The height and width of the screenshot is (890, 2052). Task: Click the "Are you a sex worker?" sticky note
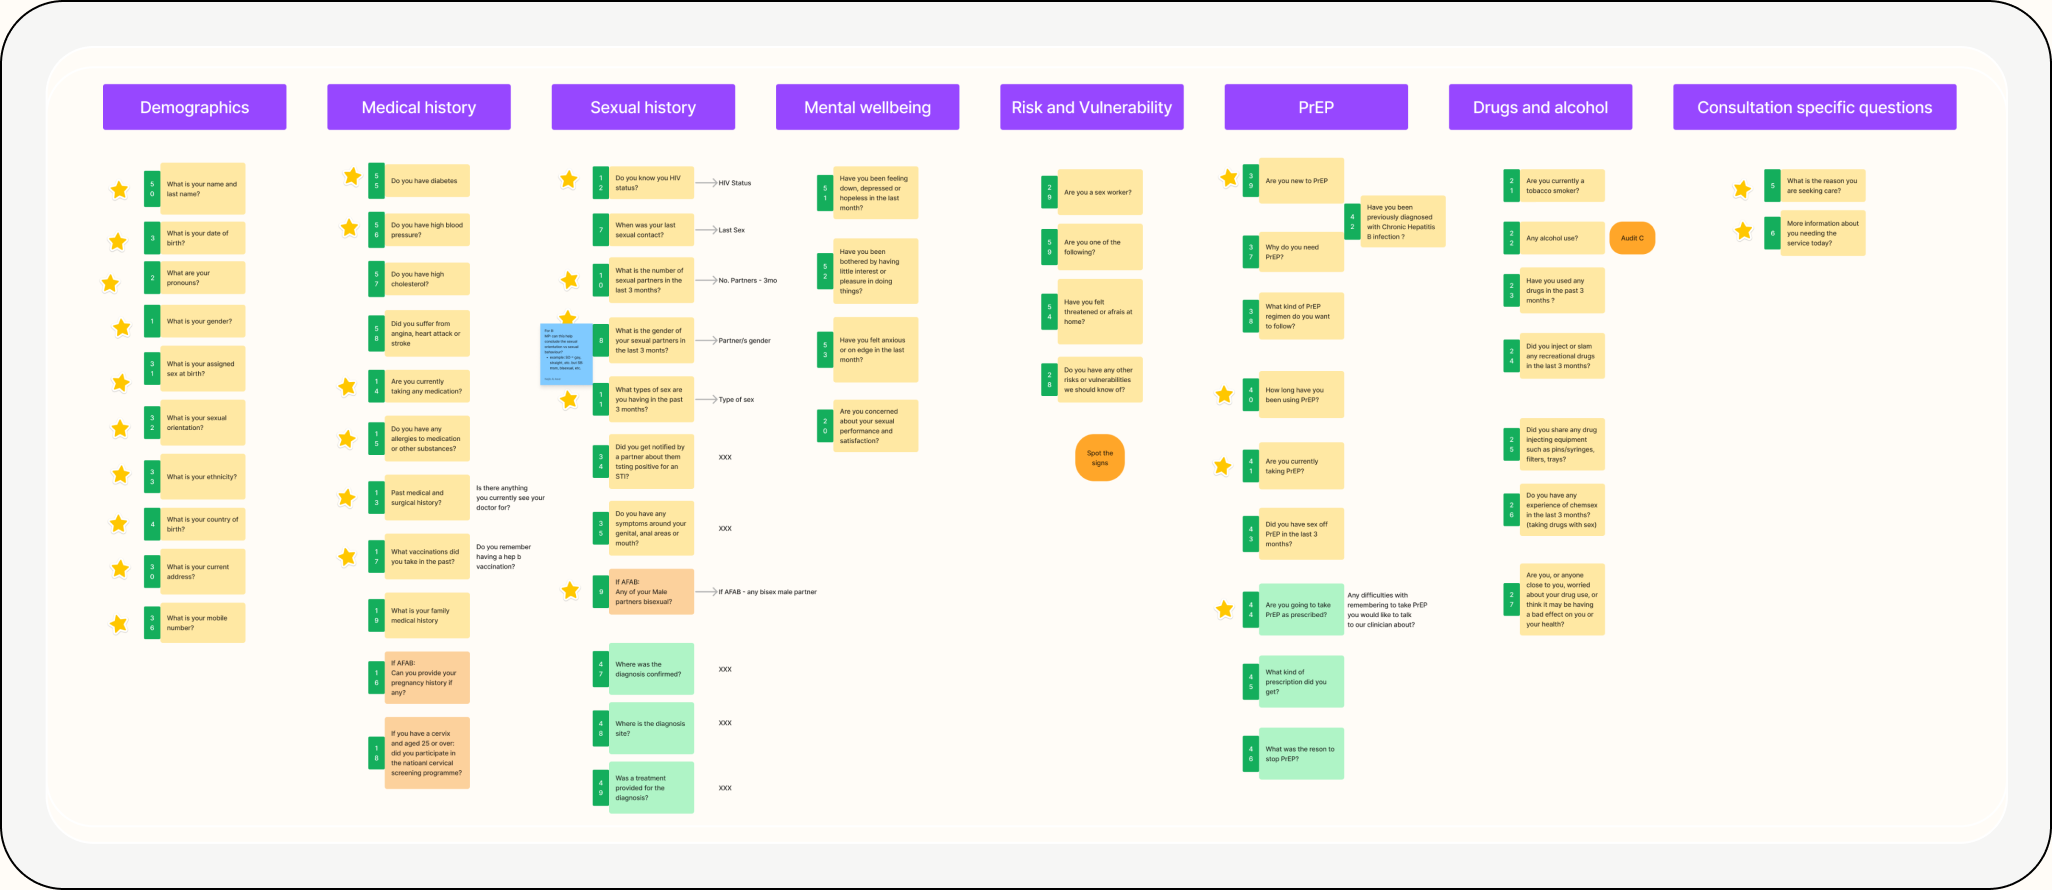click(1100, 192)
